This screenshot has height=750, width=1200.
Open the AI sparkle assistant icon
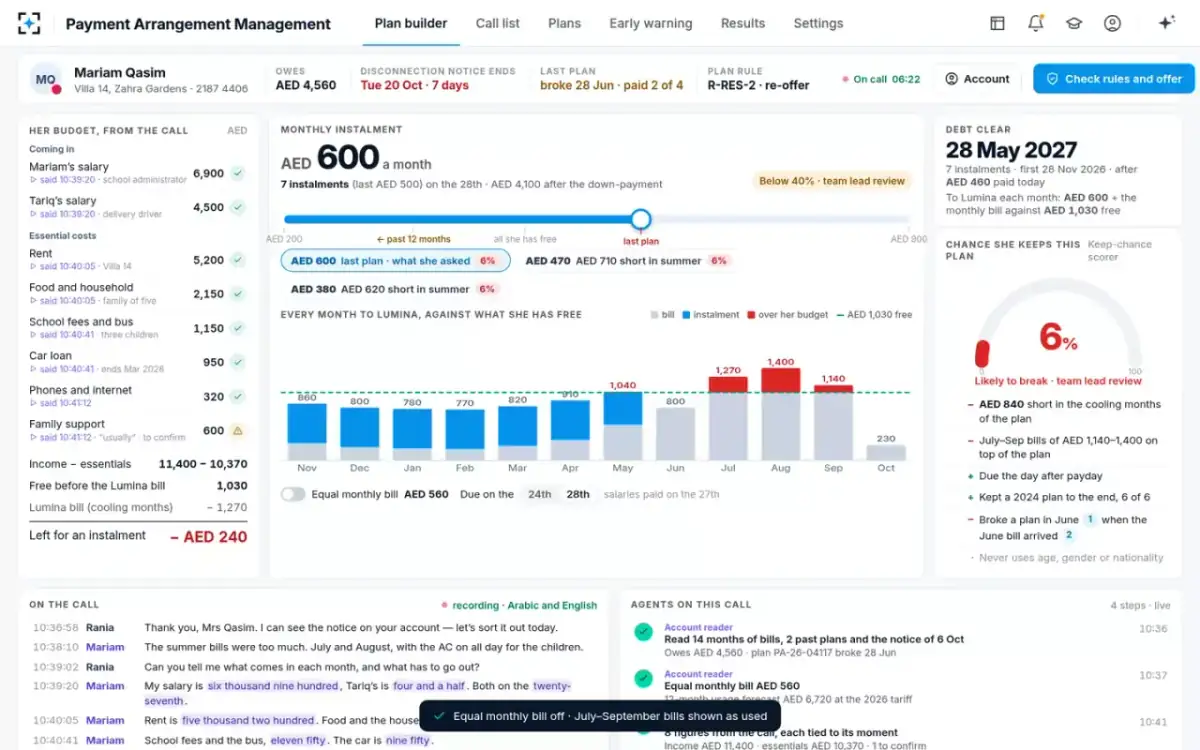1166,23
